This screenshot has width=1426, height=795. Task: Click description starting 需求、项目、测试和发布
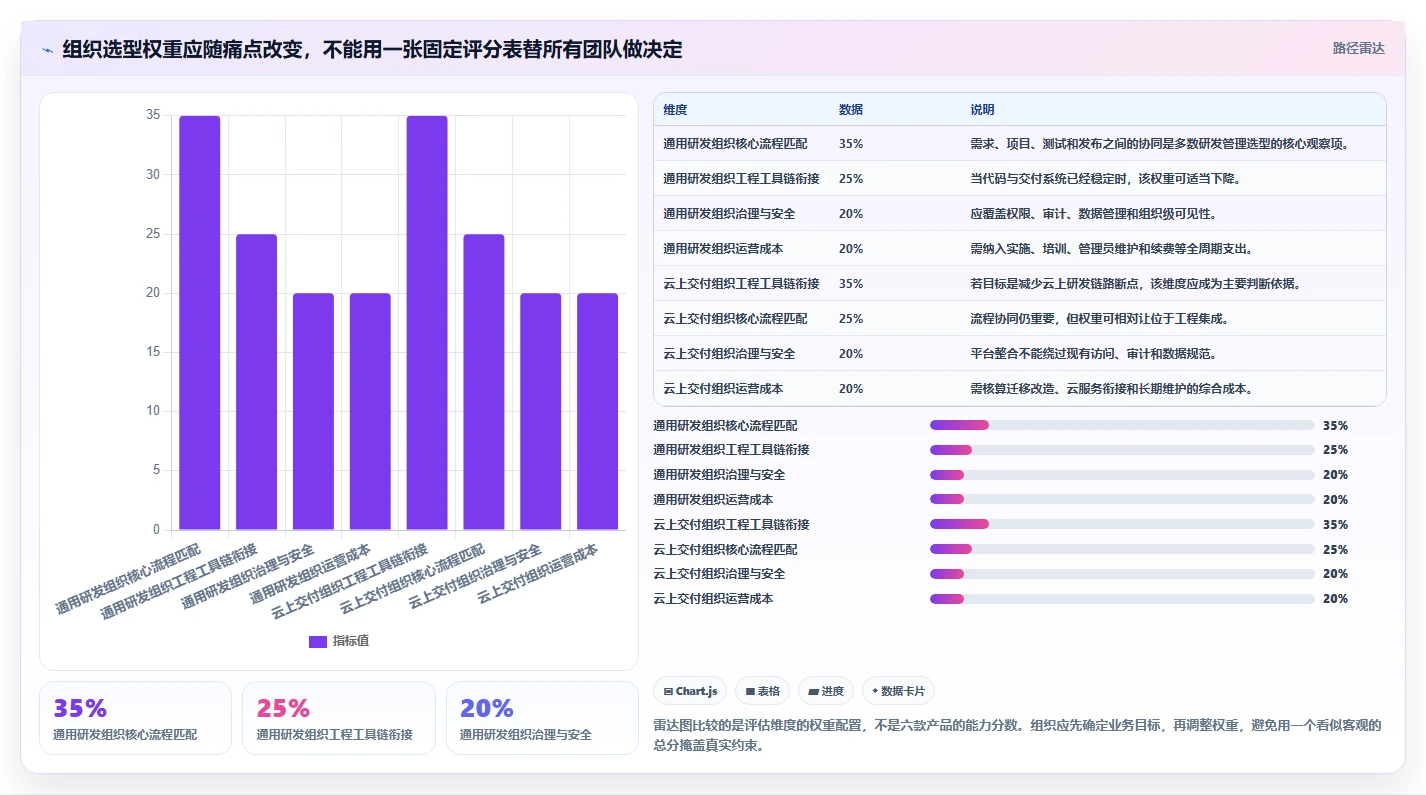coord(1160,144)
